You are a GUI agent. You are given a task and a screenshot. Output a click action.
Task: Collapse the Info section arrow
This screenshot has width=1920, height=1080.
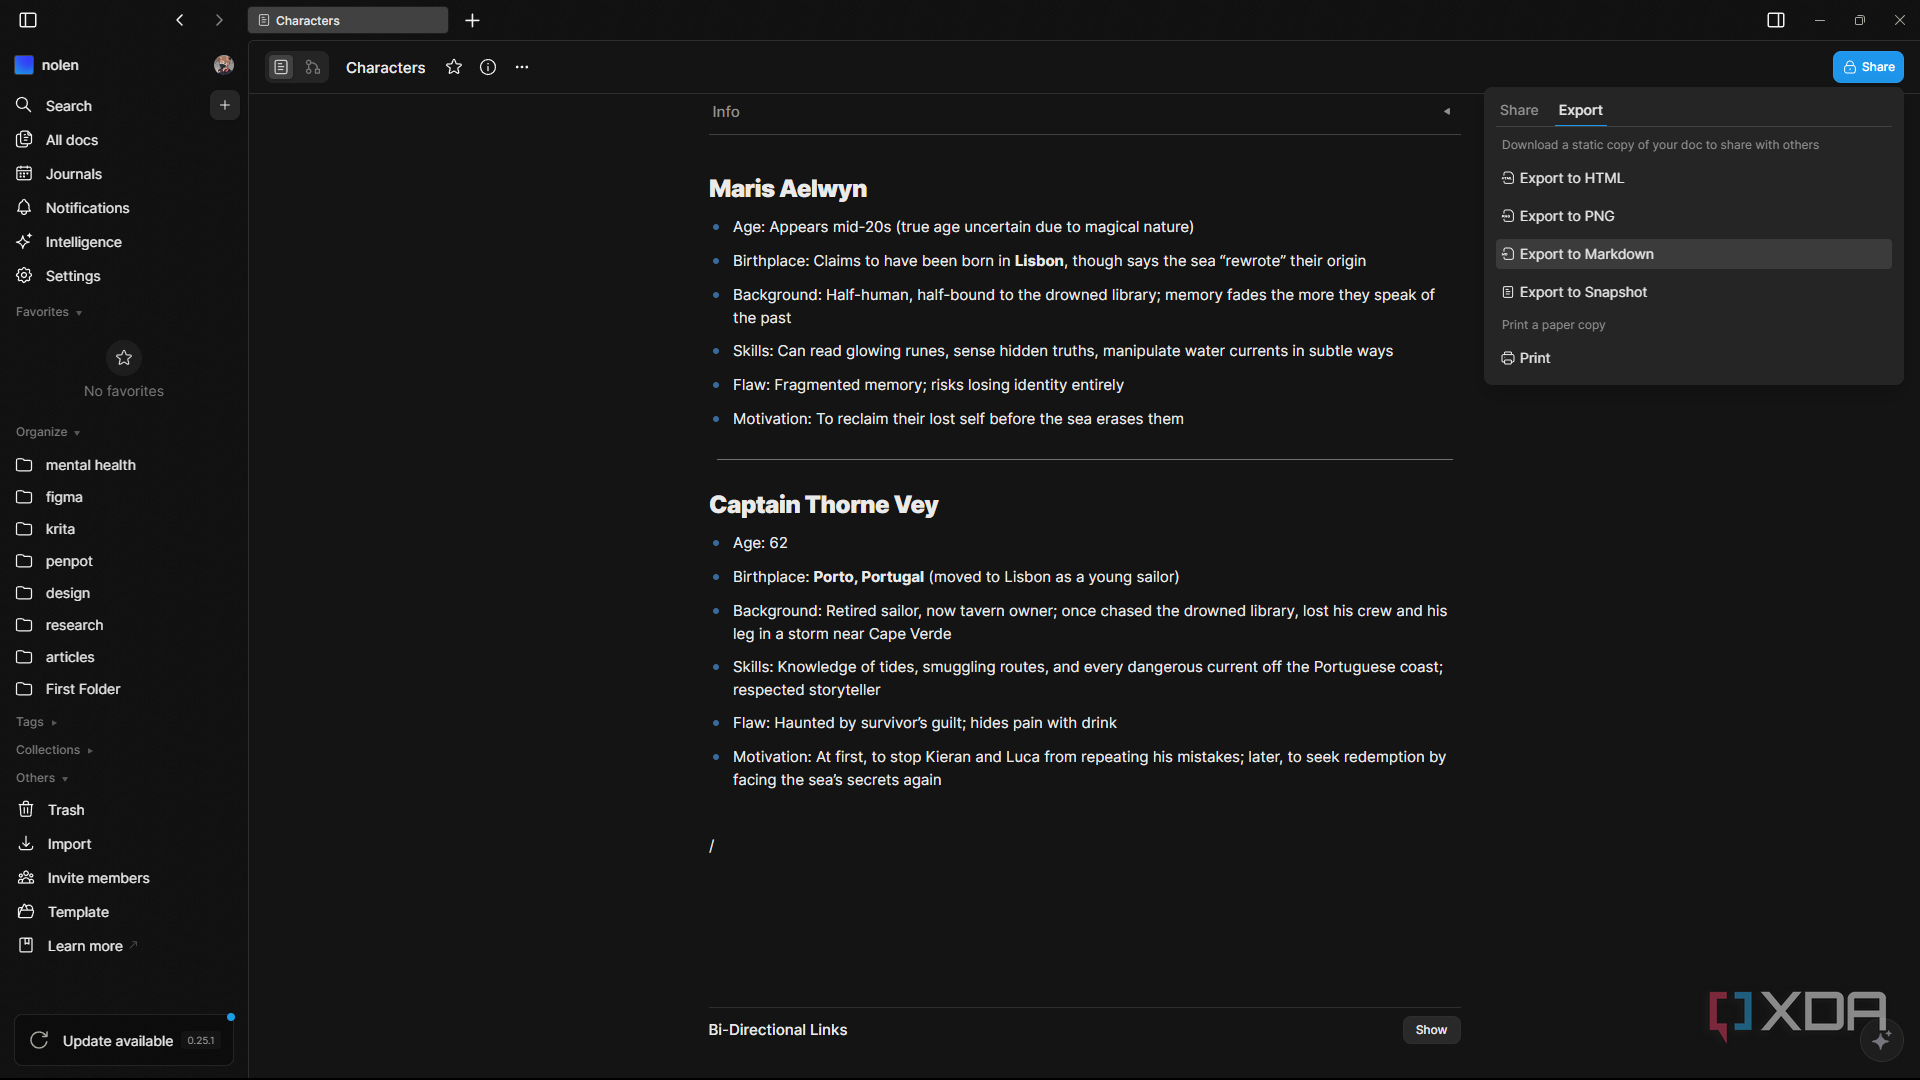coord(1447,112)
